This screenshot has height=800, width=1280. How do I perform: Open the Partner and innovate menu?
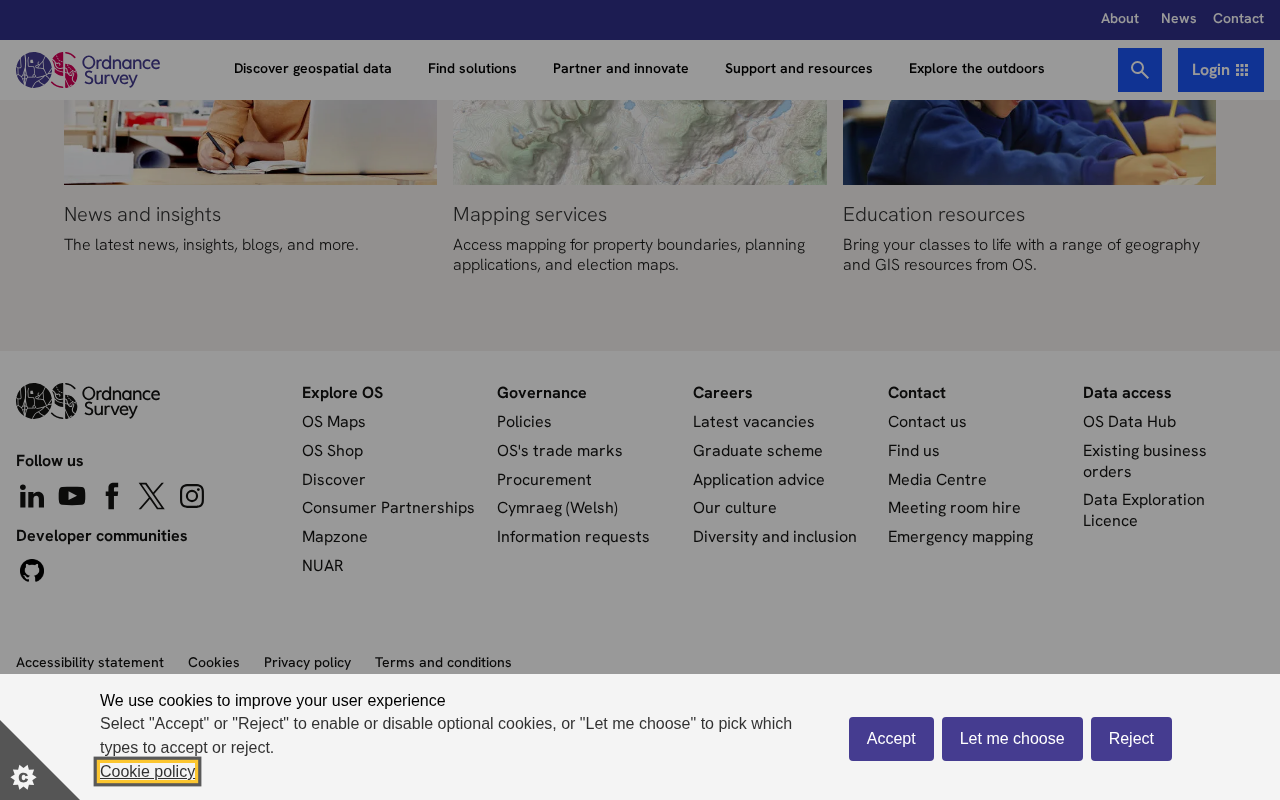click(x=621, y=69)
